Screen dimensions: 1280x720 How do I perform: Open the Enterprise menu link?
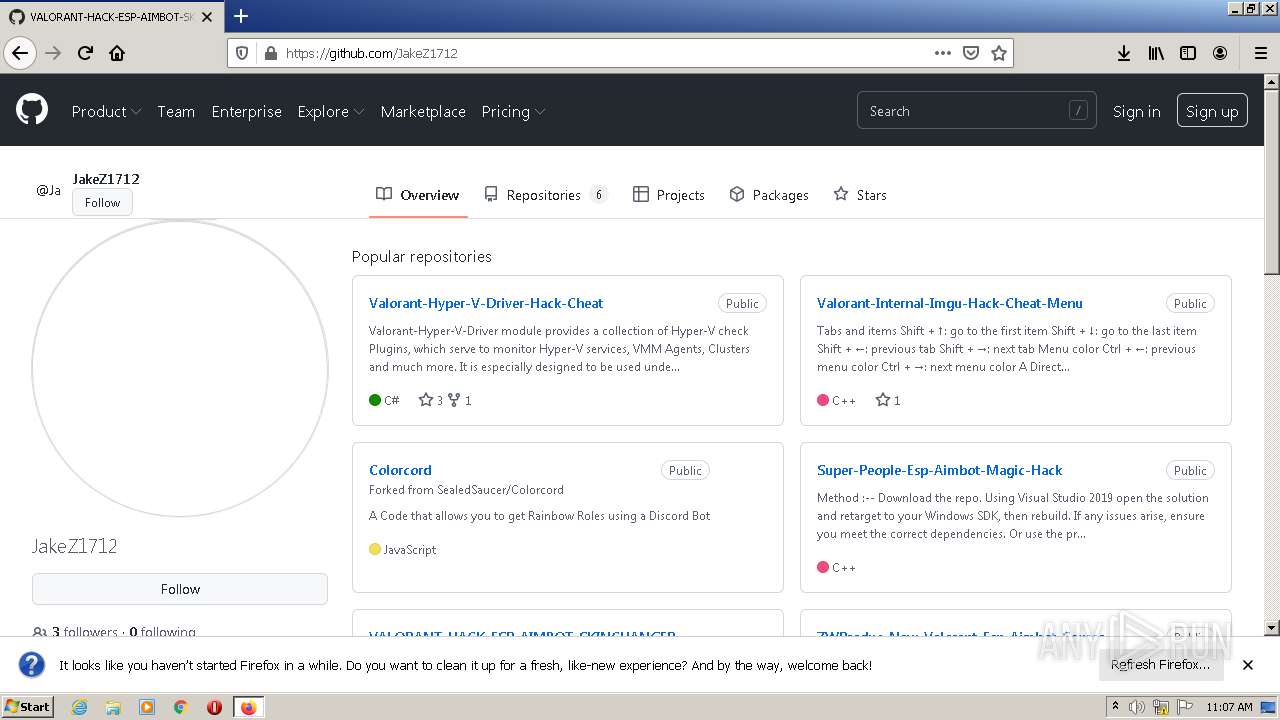click(x=246, y=111)
